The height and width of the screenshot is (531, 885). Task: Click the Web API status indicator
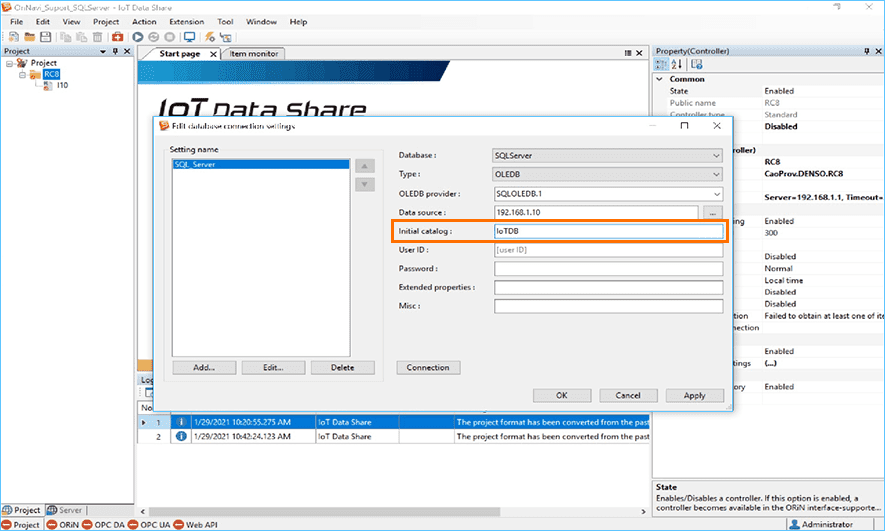coord(195,524)
